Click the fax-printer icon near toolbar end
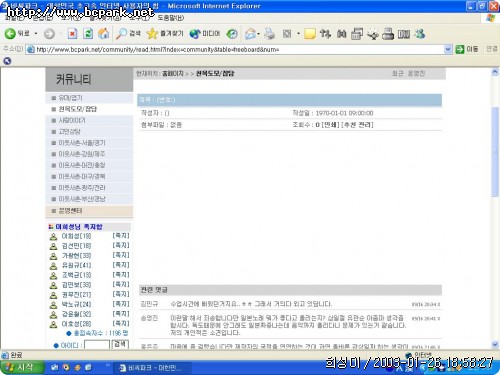 388,34
